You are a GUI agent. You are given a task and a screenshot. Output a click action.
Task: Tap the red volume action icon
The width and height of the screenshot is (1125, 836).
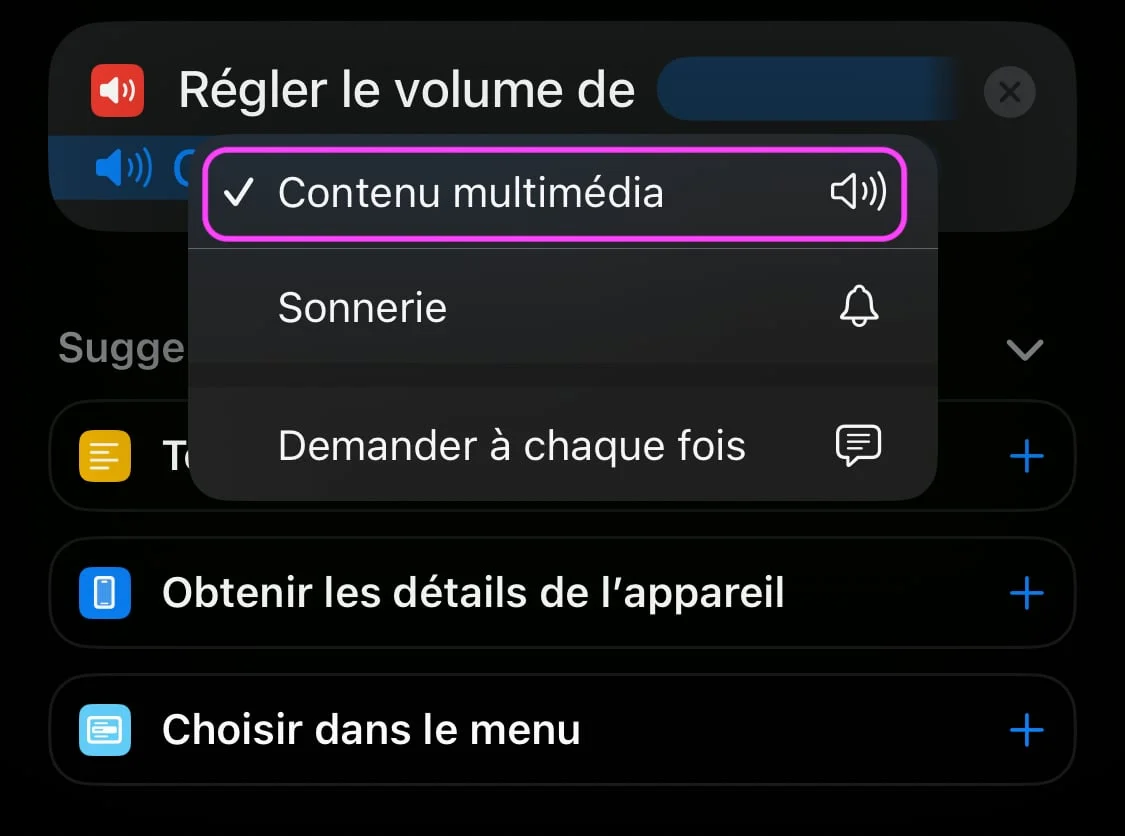coord(117,90)
